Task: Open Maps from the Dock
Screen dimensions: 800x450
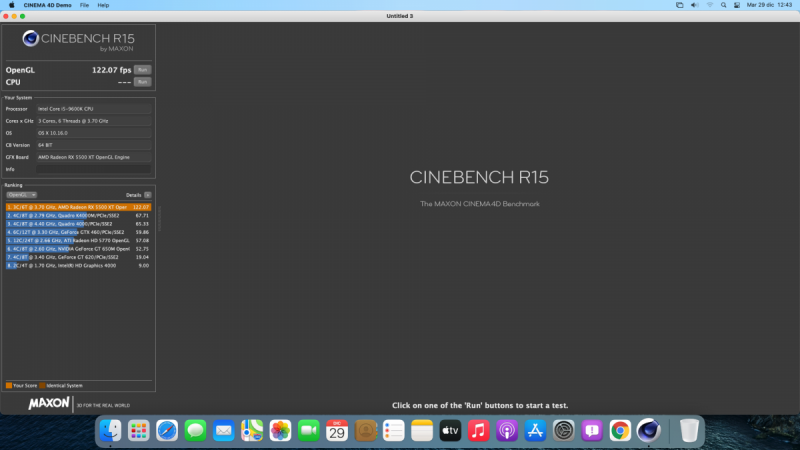Action: [252, 431]
